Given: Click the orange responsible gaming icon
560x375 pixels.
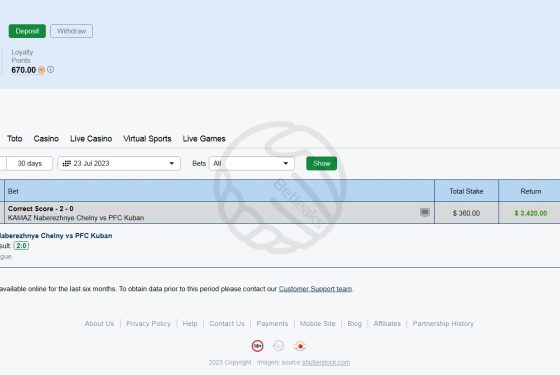Looking at the screenshot, I should pyautogui.click(x=300, y=346).
